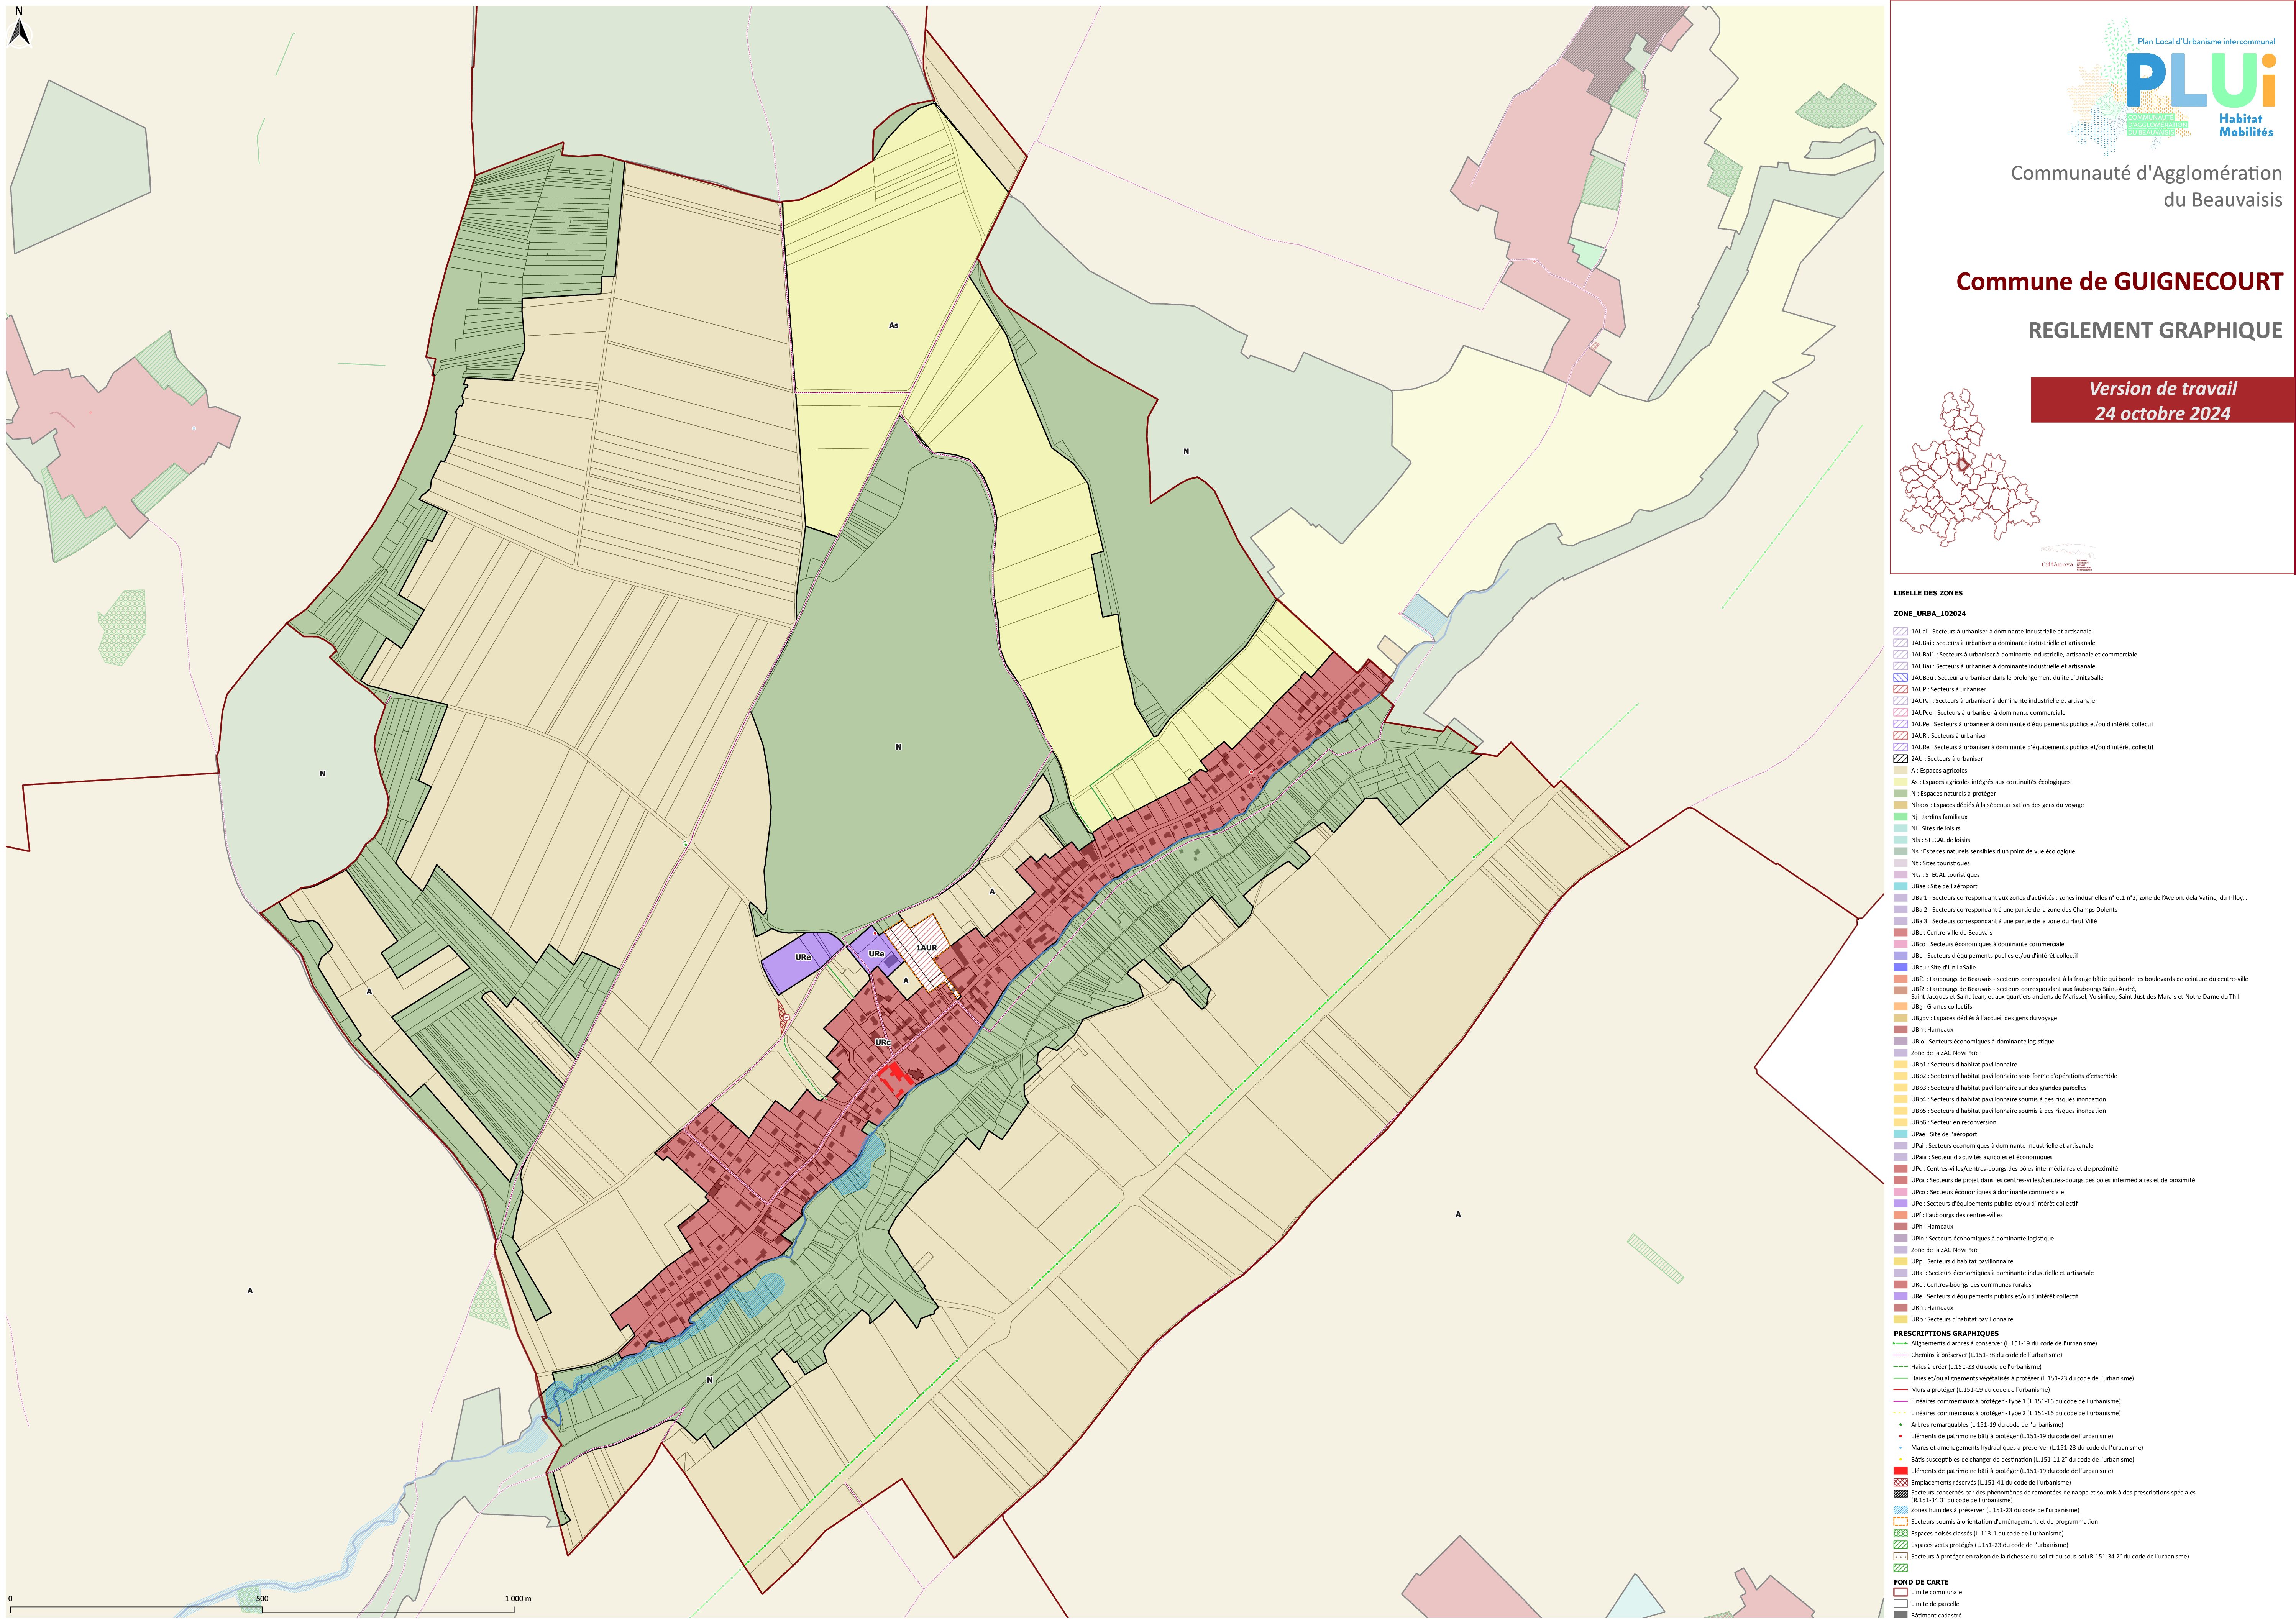Click the Murs à protéger red line symbol
The width and height of the screenshot is (2296, 1624).
(1900, 1390)
